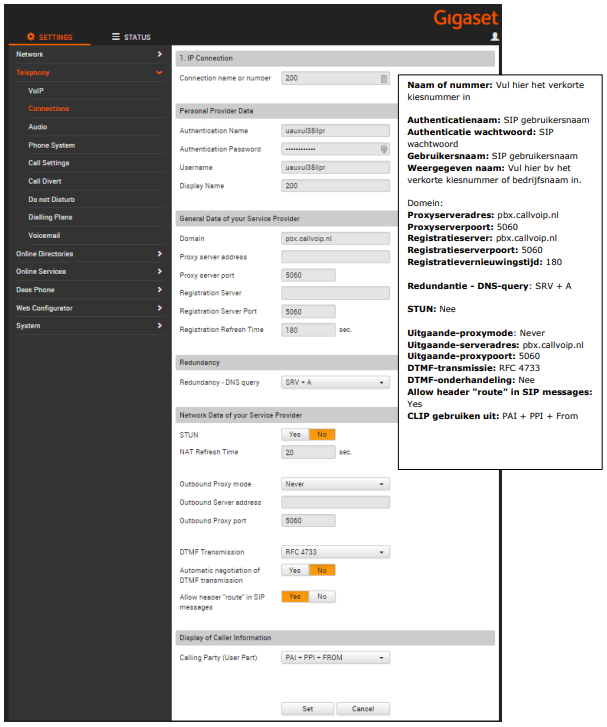The height and width of the screenshot is (727, 607).
Task: Open Call Divert menu item
Action: click(45, 181)
